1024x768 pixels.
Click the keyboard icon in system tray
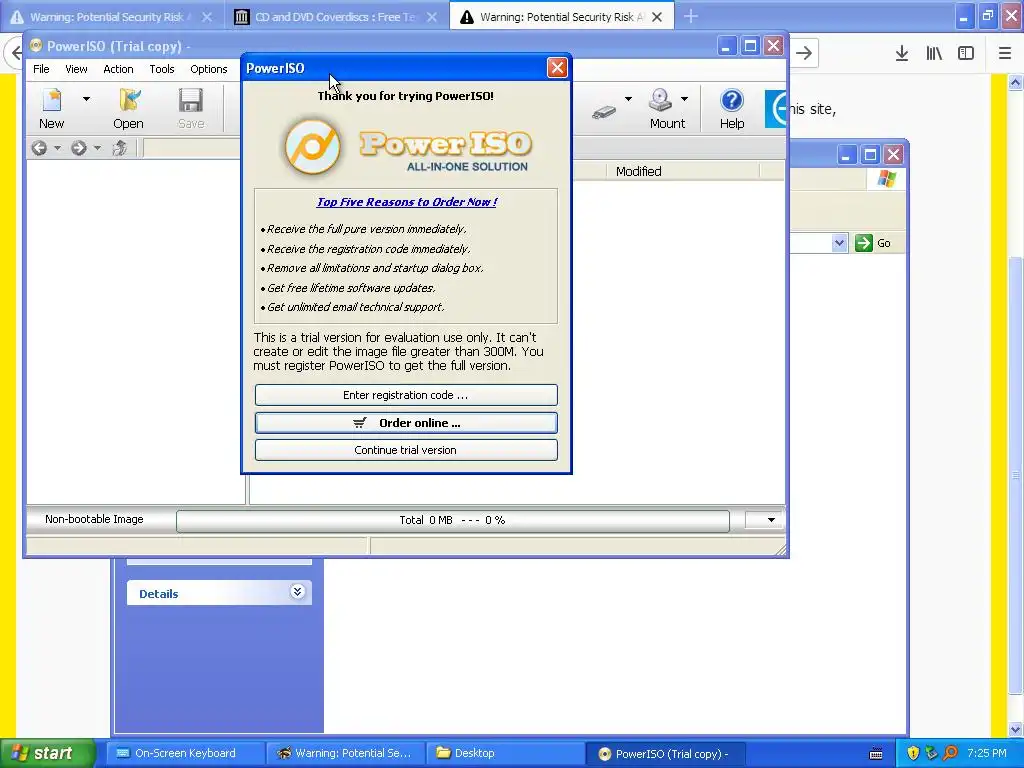[x=876, y=754]
